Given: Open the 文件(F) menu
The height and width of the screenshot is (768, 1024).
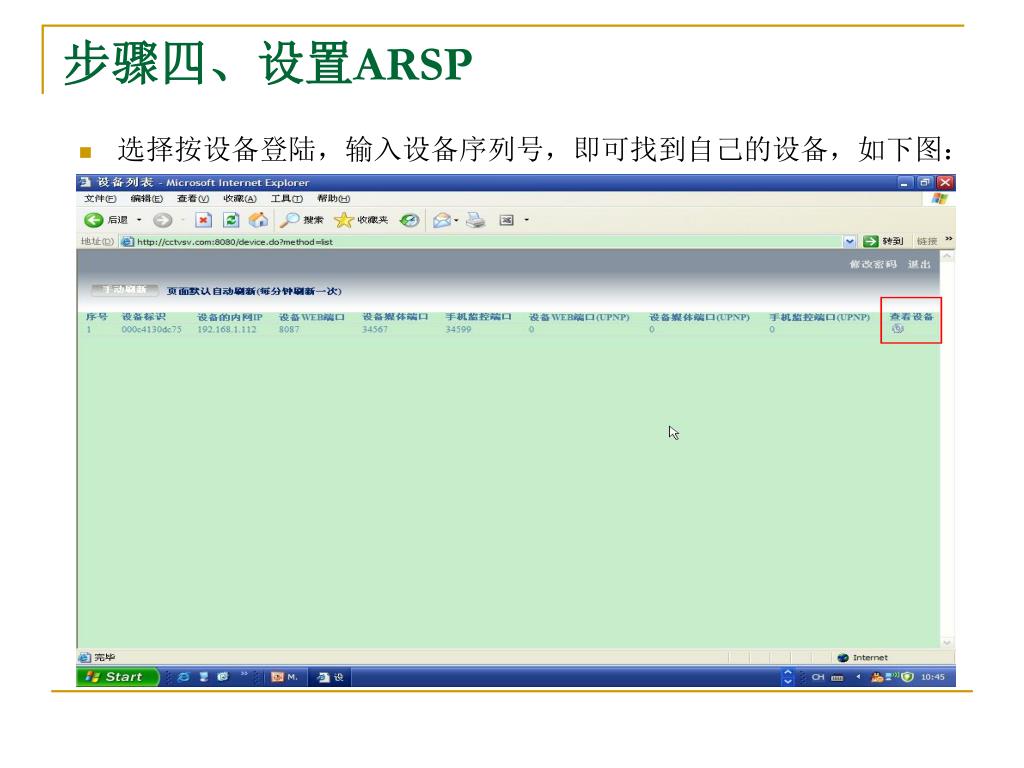Looking at the screenshot, I should coord(100,199).
